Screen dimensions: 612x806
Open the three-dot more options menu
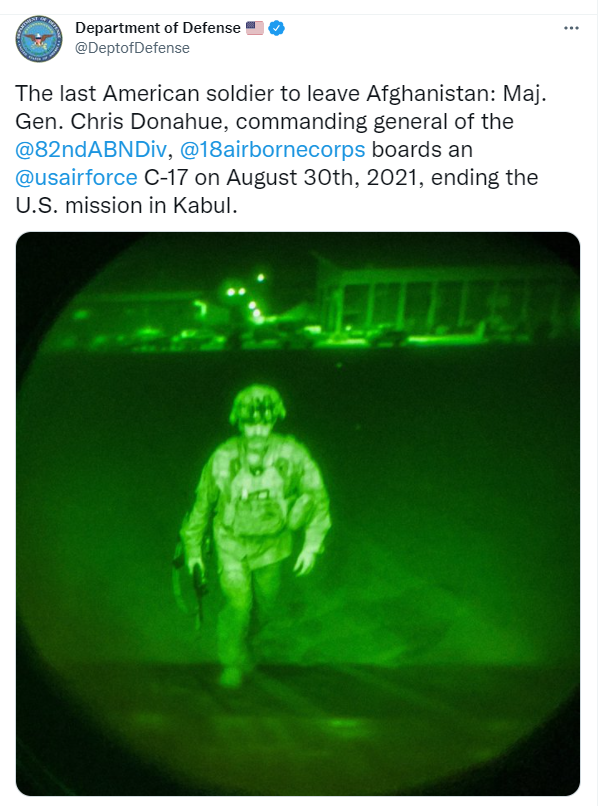pyautogui.click(x=571, y=28)
